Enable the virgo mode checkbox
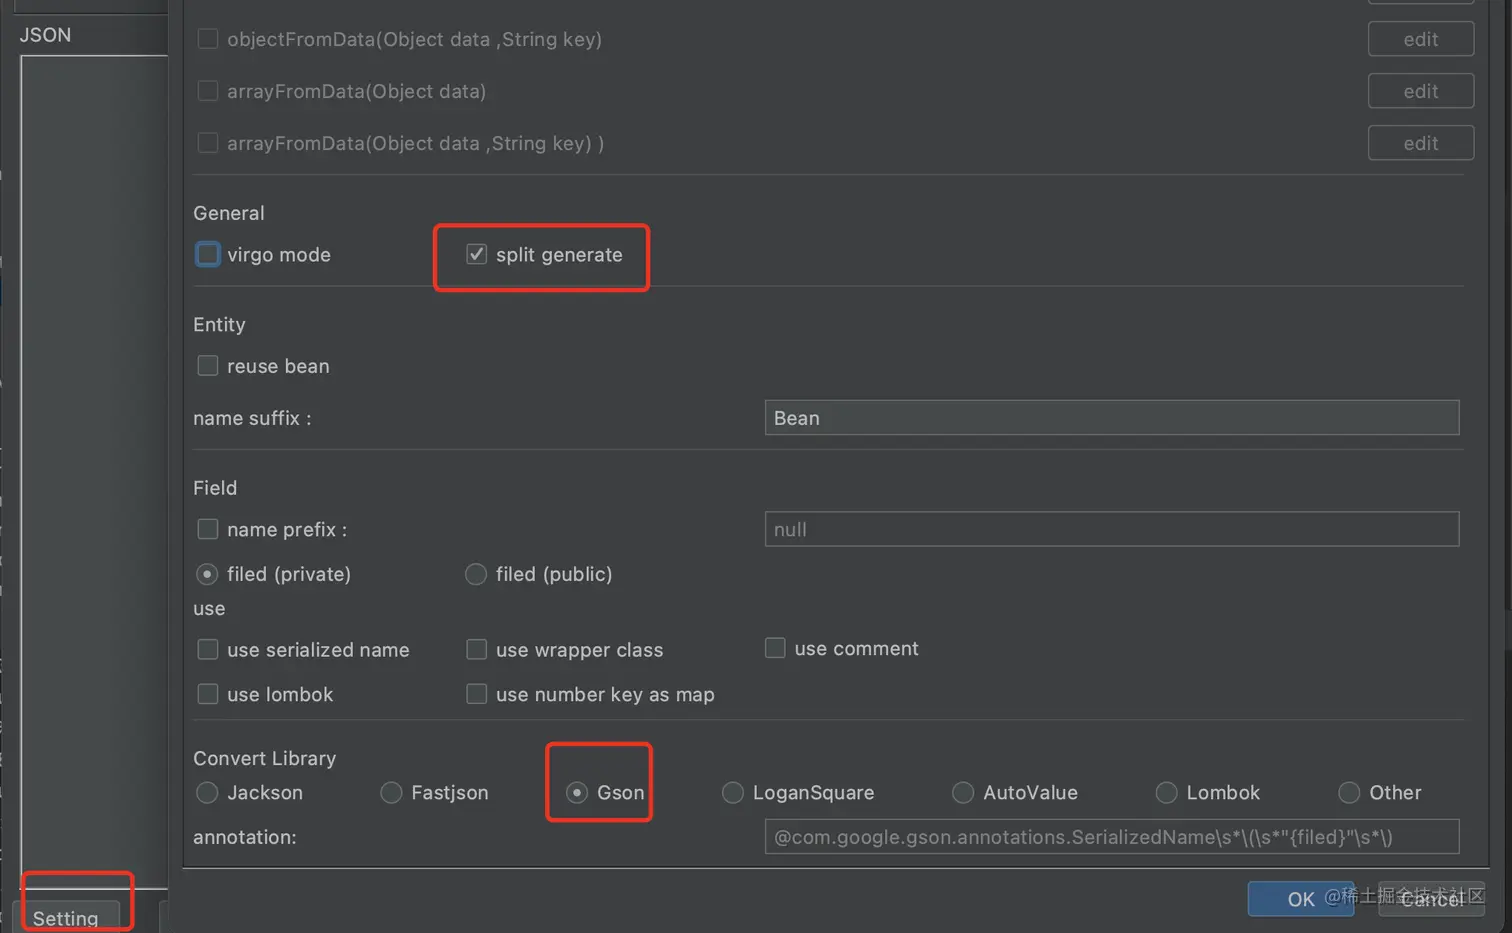This screenshot has width=1512, height=933. (208, 255)
